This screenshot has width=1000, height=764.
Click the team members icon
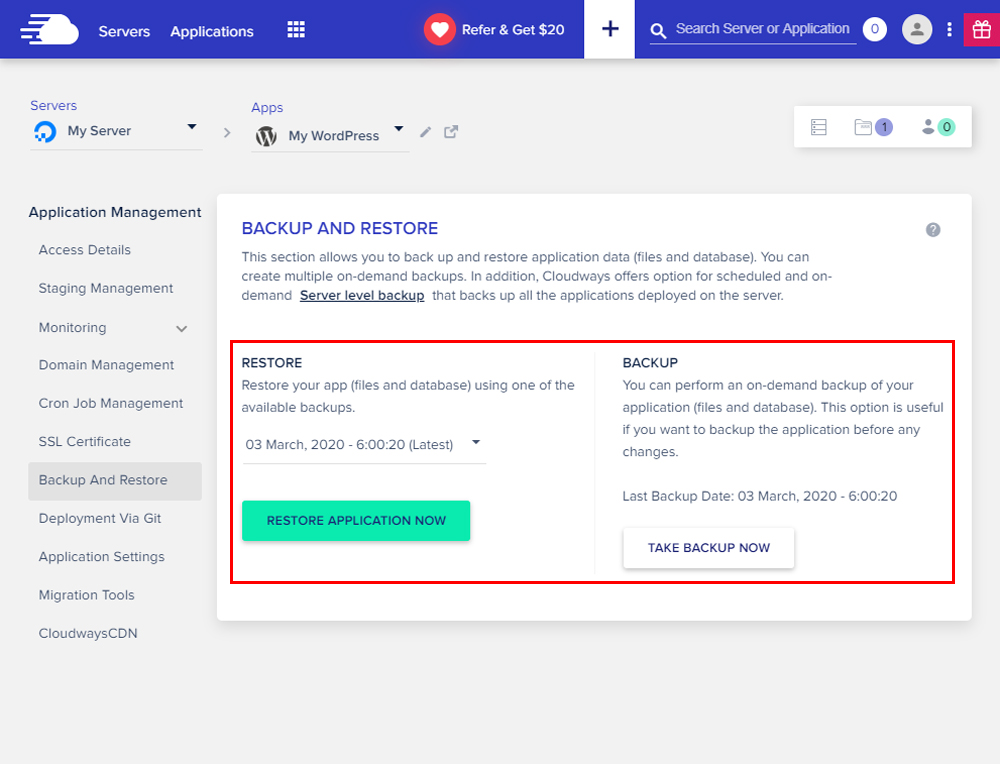(928, 127)
